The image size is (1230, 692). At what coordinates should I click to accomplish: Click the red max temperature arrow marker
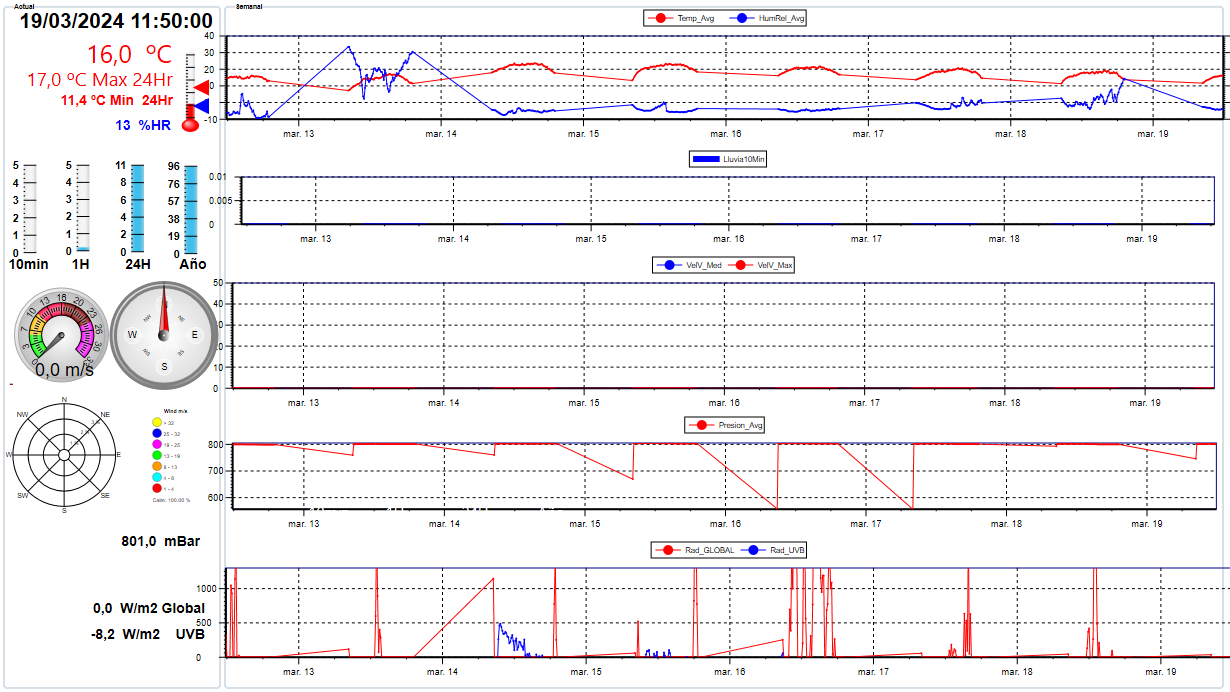[x=201, y=89]
